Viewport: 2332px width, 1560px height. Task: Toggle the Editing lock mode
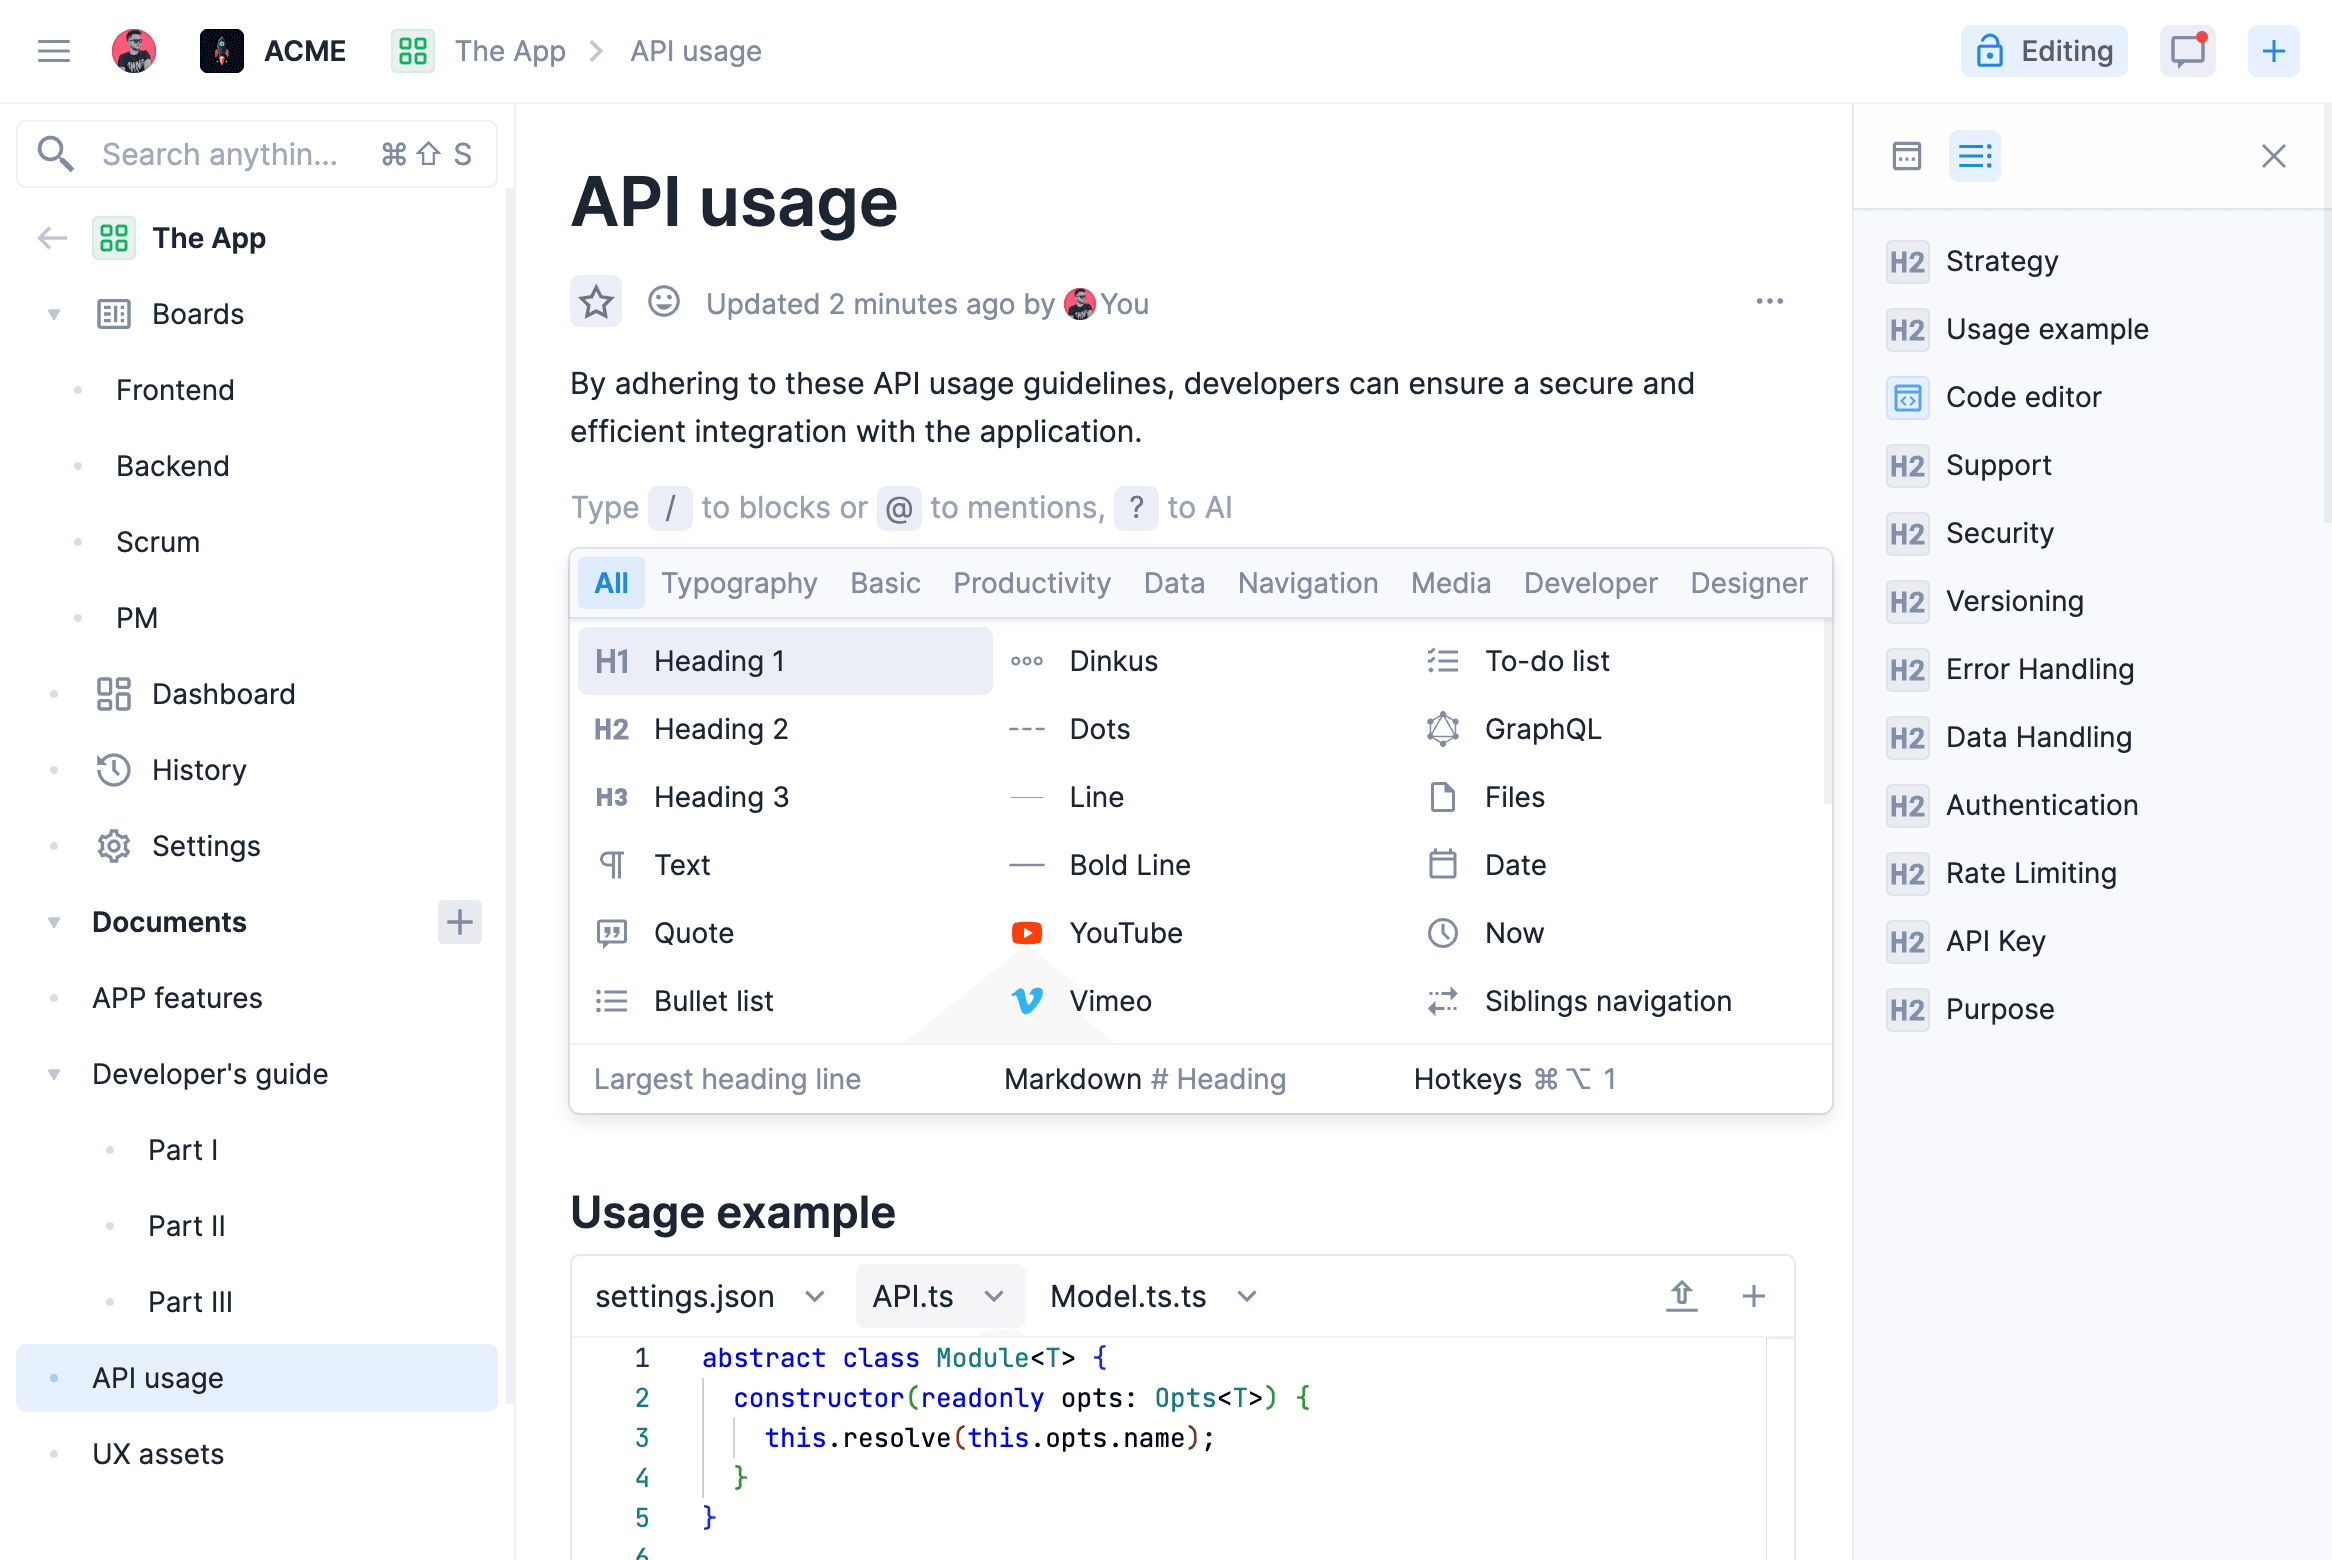[2044, 51]
